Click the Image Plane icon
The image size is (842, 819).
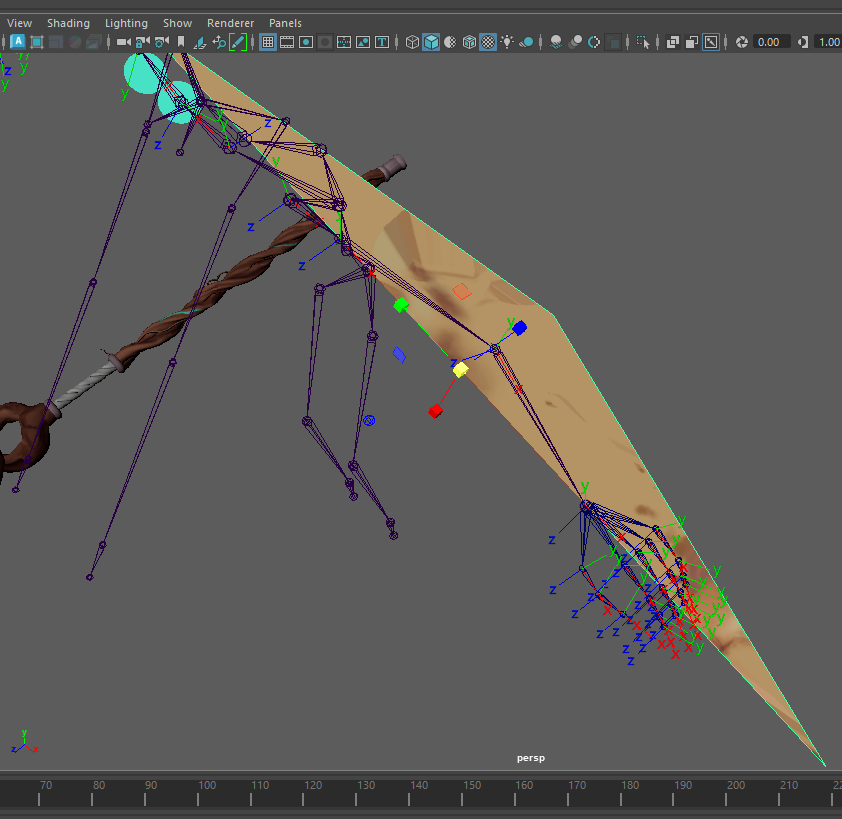pos(200,42)
